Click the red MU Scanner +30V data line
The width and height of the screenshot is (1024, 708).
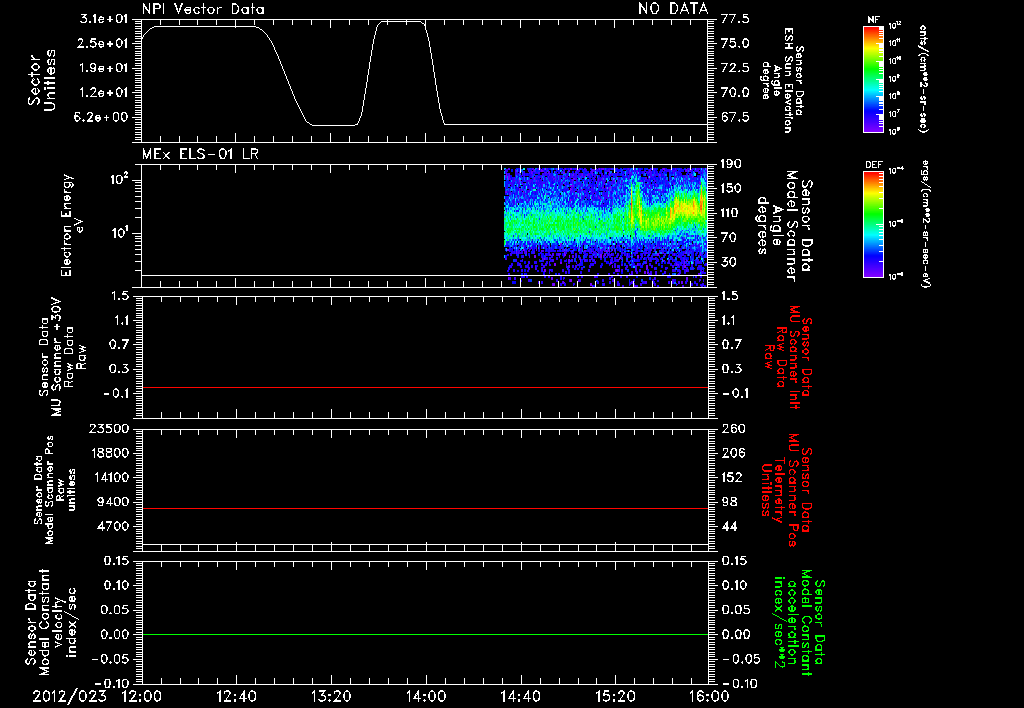pos(425,387)
